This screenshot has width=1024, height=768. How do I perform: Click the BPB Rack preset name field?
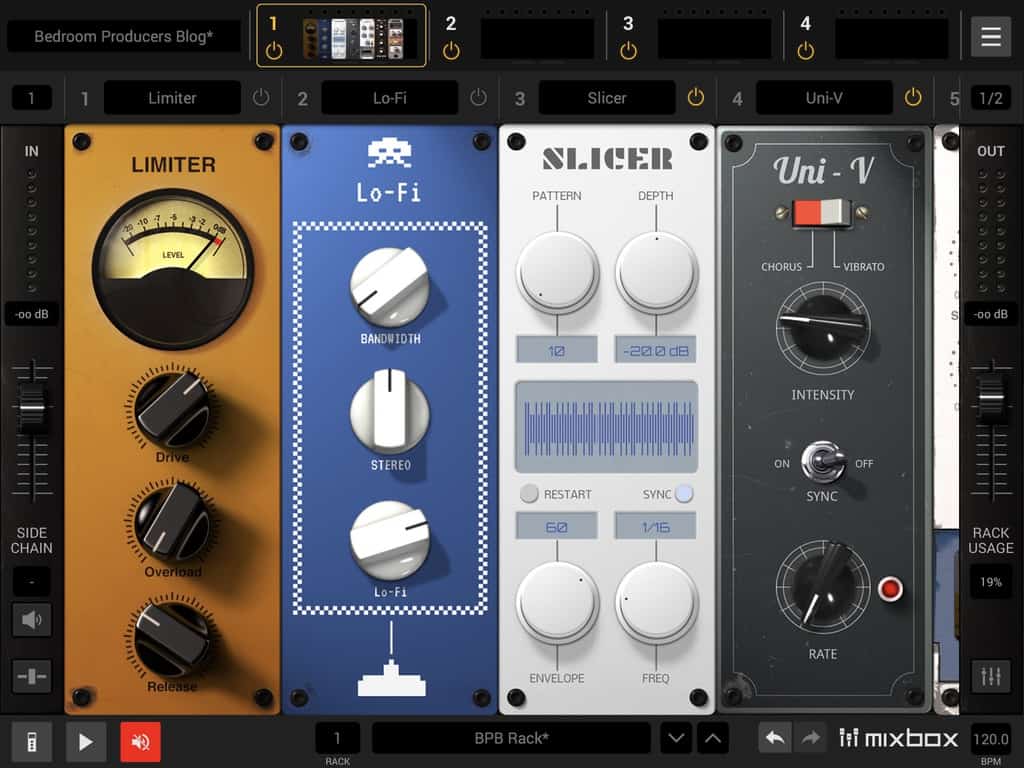click(511, 739)
